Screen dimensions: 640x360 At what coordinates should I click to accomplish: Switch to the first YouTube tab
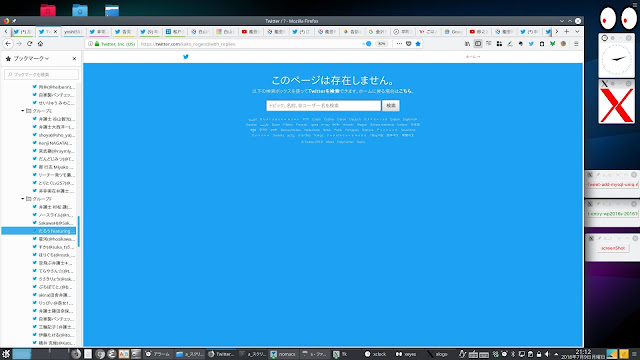251,31
